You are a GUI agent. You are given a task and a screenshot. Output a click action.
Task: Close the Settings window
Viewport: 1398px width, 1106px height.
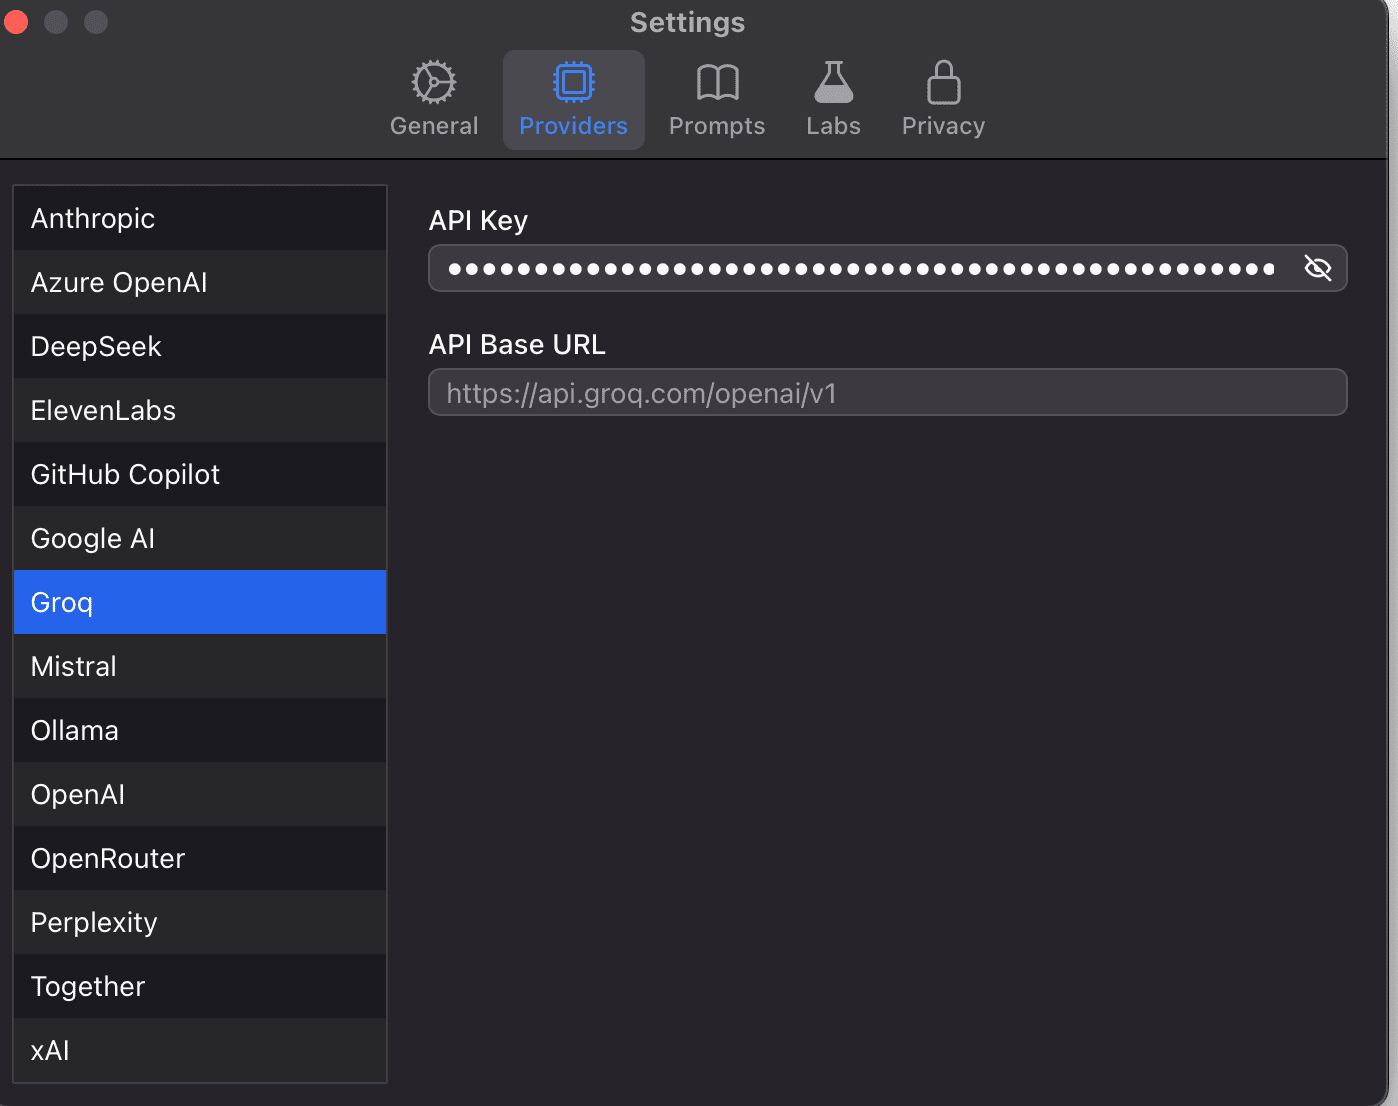pyautogui.click(x=16, y=22)
